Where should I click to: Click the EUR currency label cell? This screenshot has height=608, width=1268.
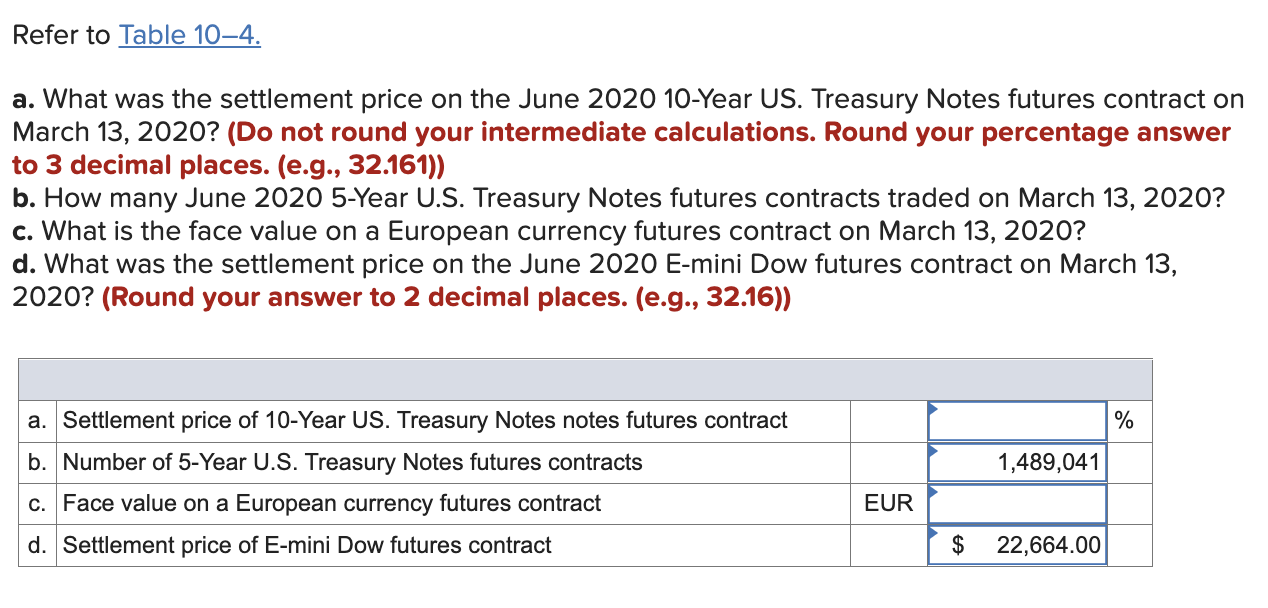pyautogui.click(x=888, y=504)
